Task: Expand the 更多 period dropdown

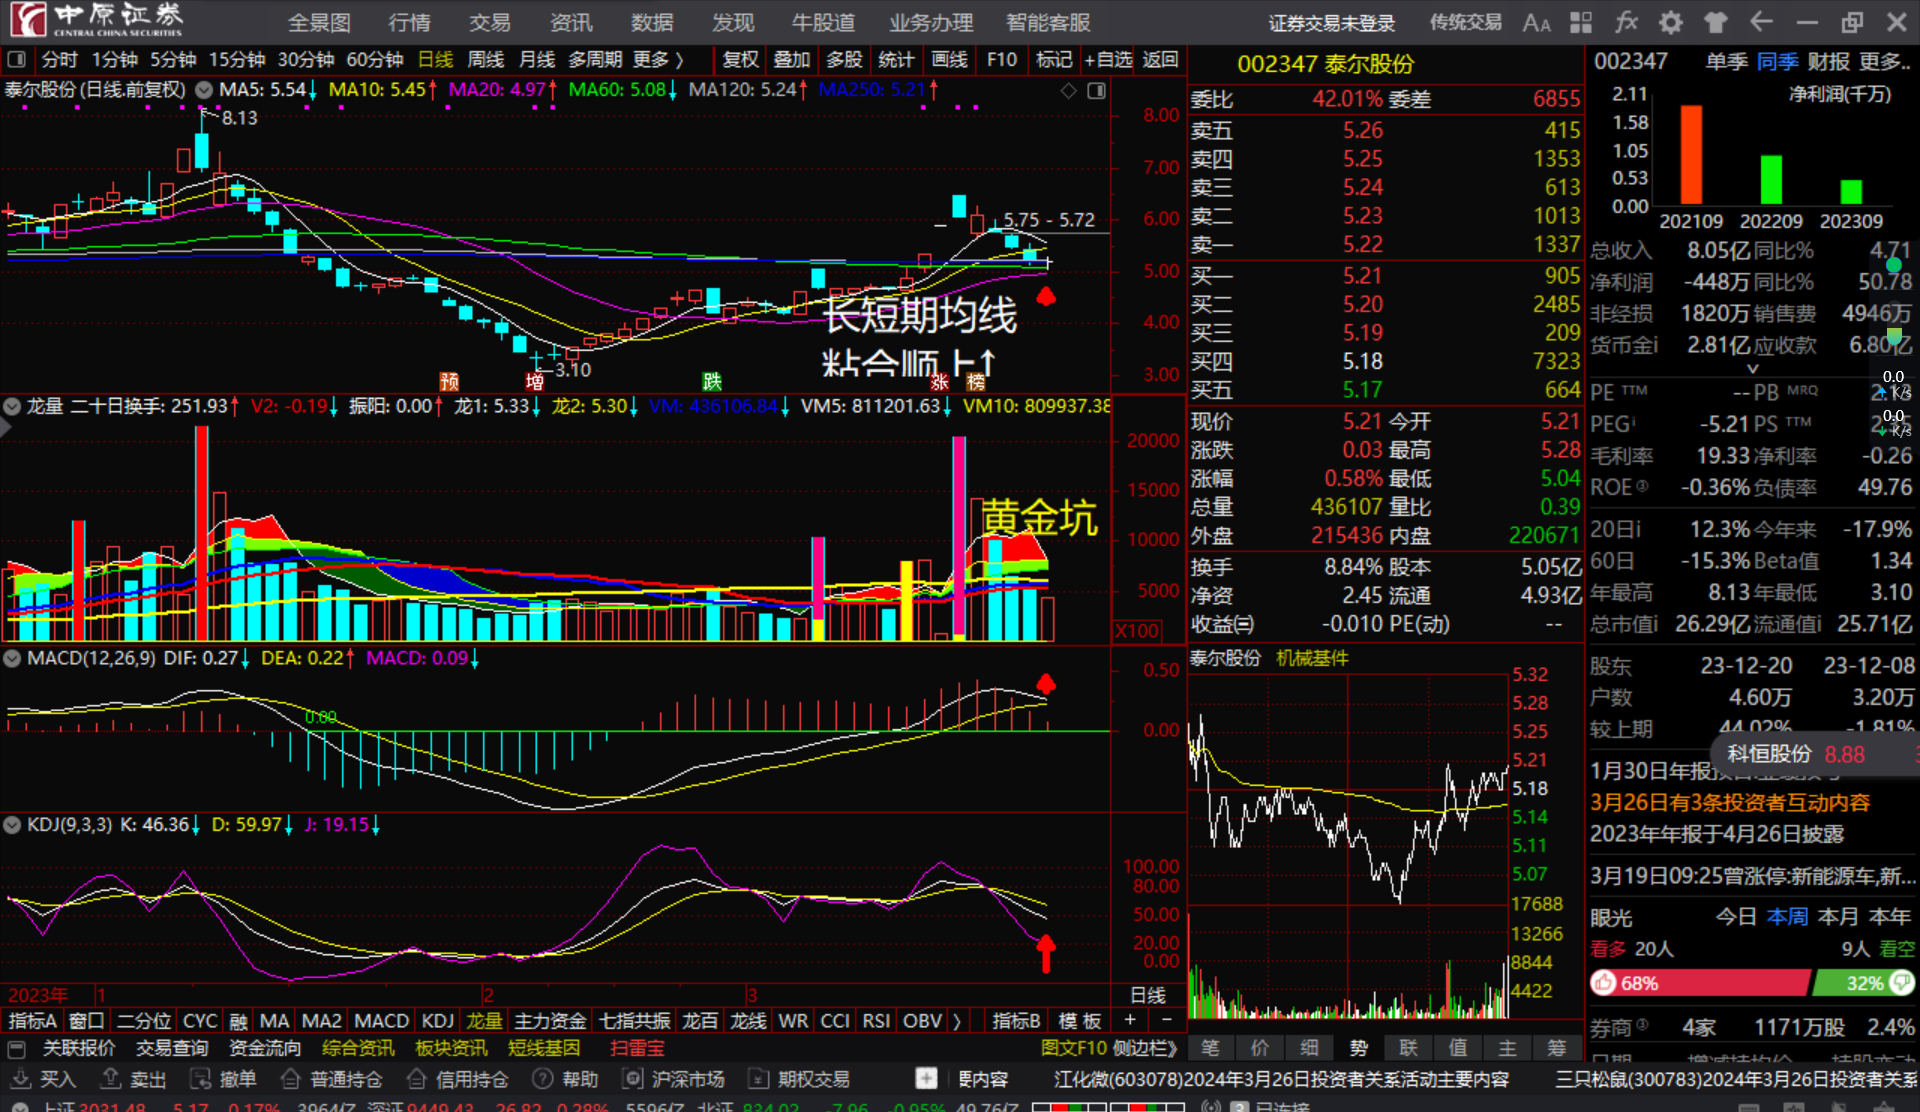Action: (658, 60)
